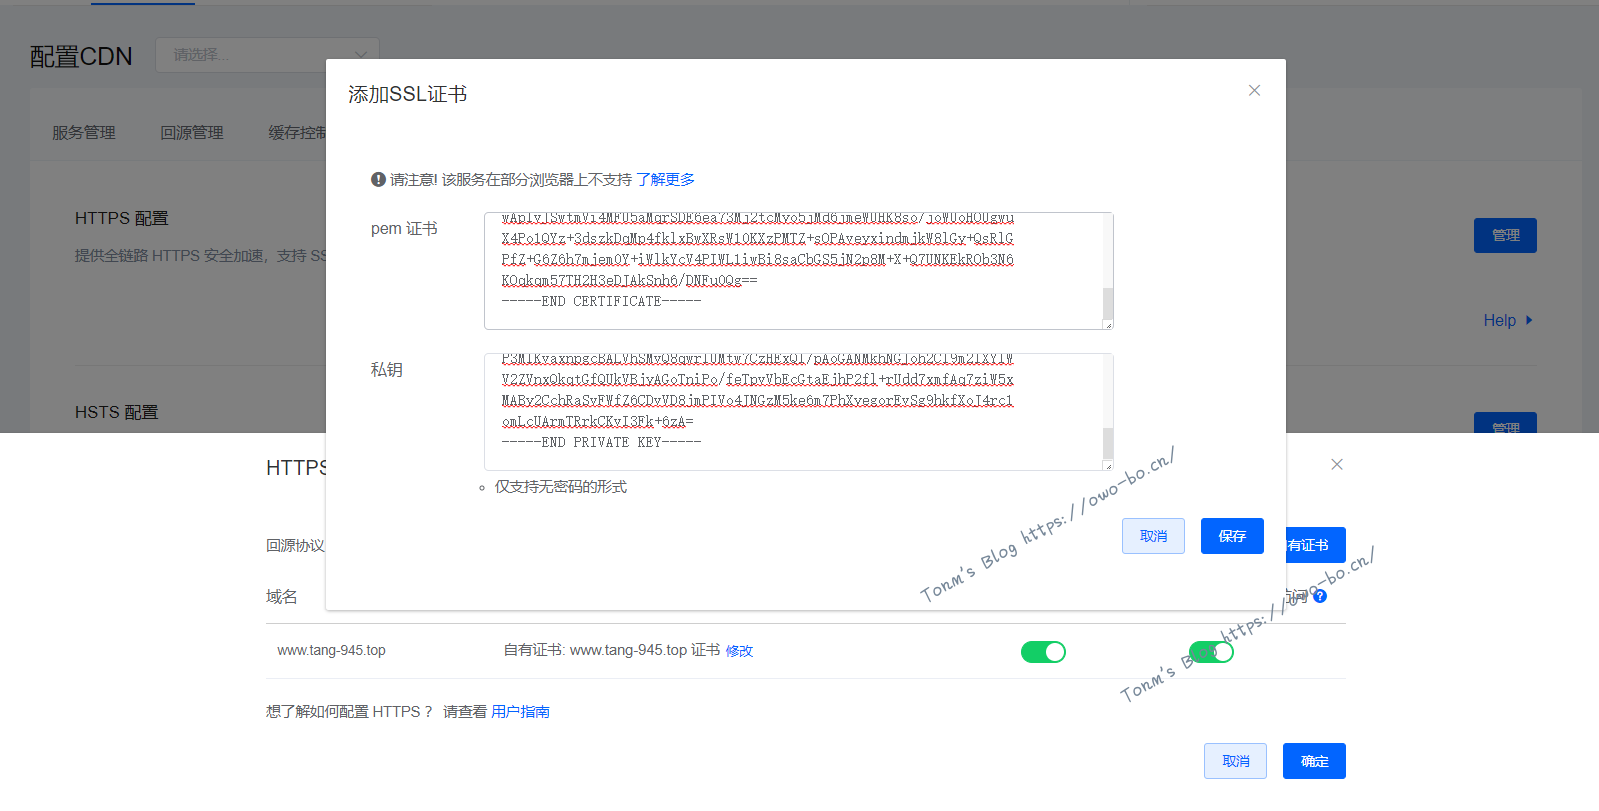Click the warning exclamation icon beside 请注意
Viewport: 1599px width, 811px height.
click(378, 180)
